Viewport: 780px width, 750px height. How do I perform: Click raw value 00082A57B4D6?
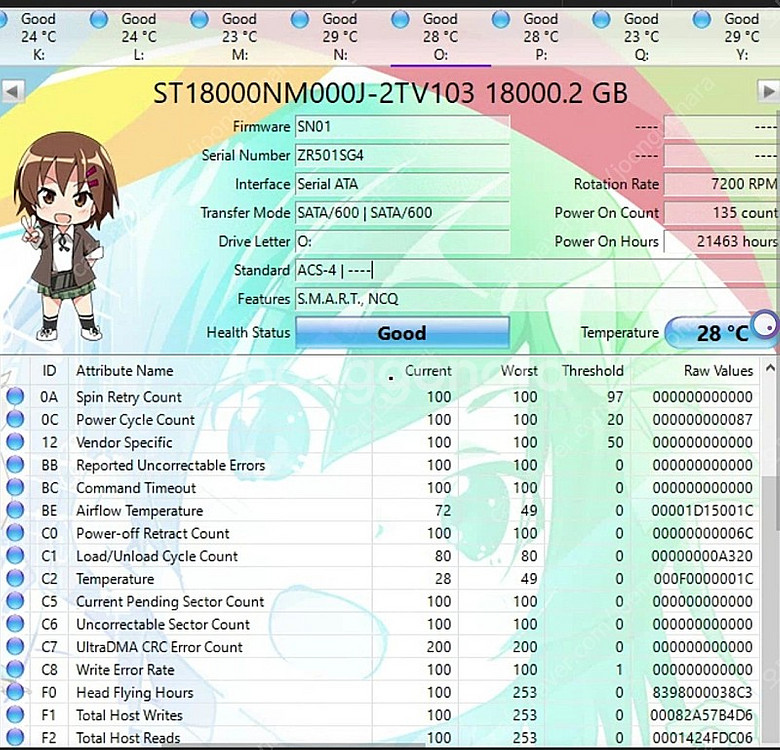[x=702, y=715]
